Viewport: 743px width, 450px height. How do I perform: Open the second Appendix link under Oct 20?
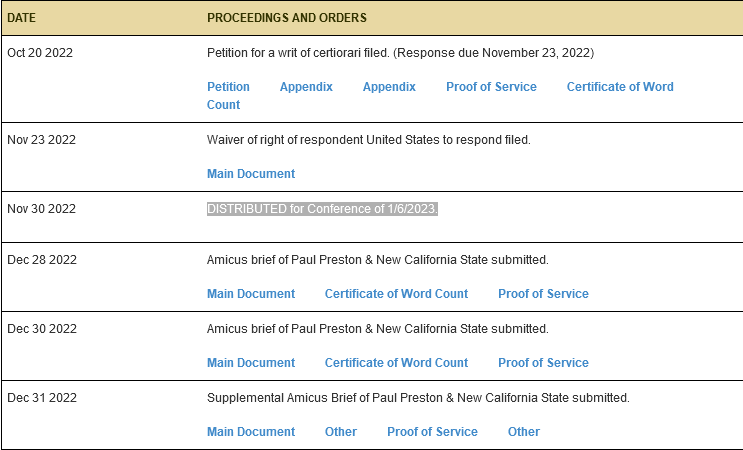389,87
